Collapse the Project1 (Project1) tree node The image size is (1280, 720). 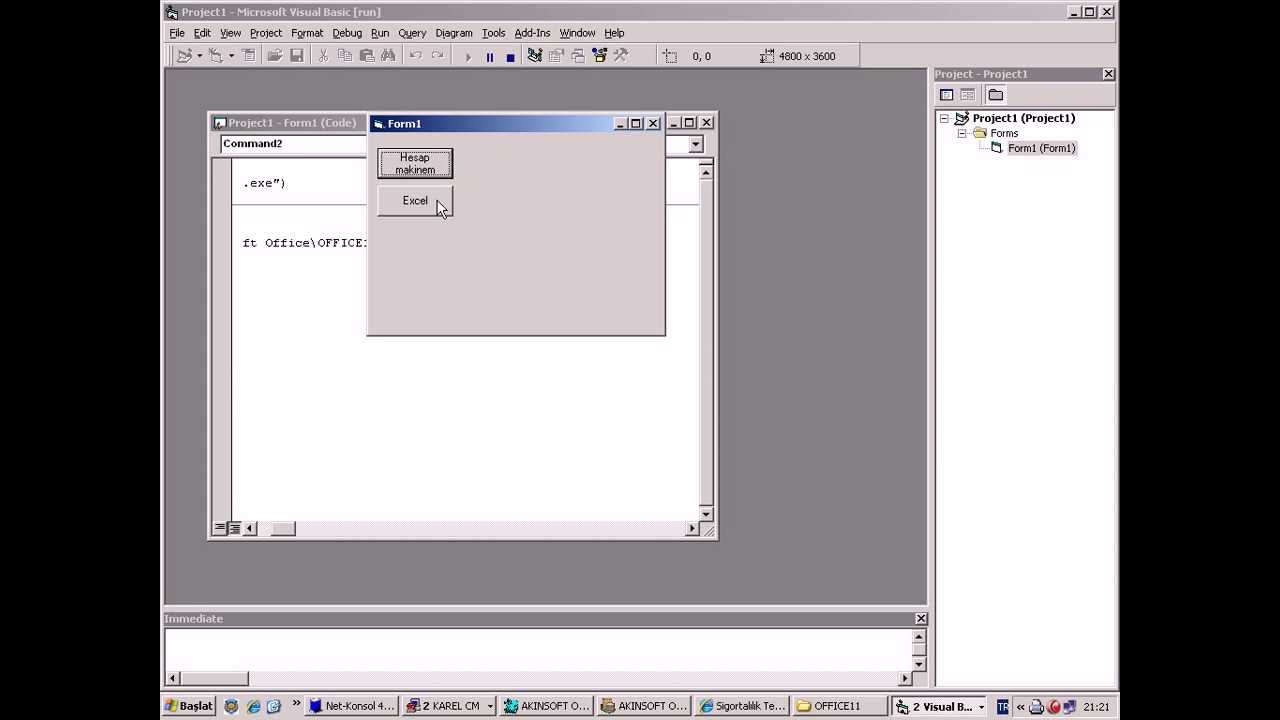(x=944, y=118)
